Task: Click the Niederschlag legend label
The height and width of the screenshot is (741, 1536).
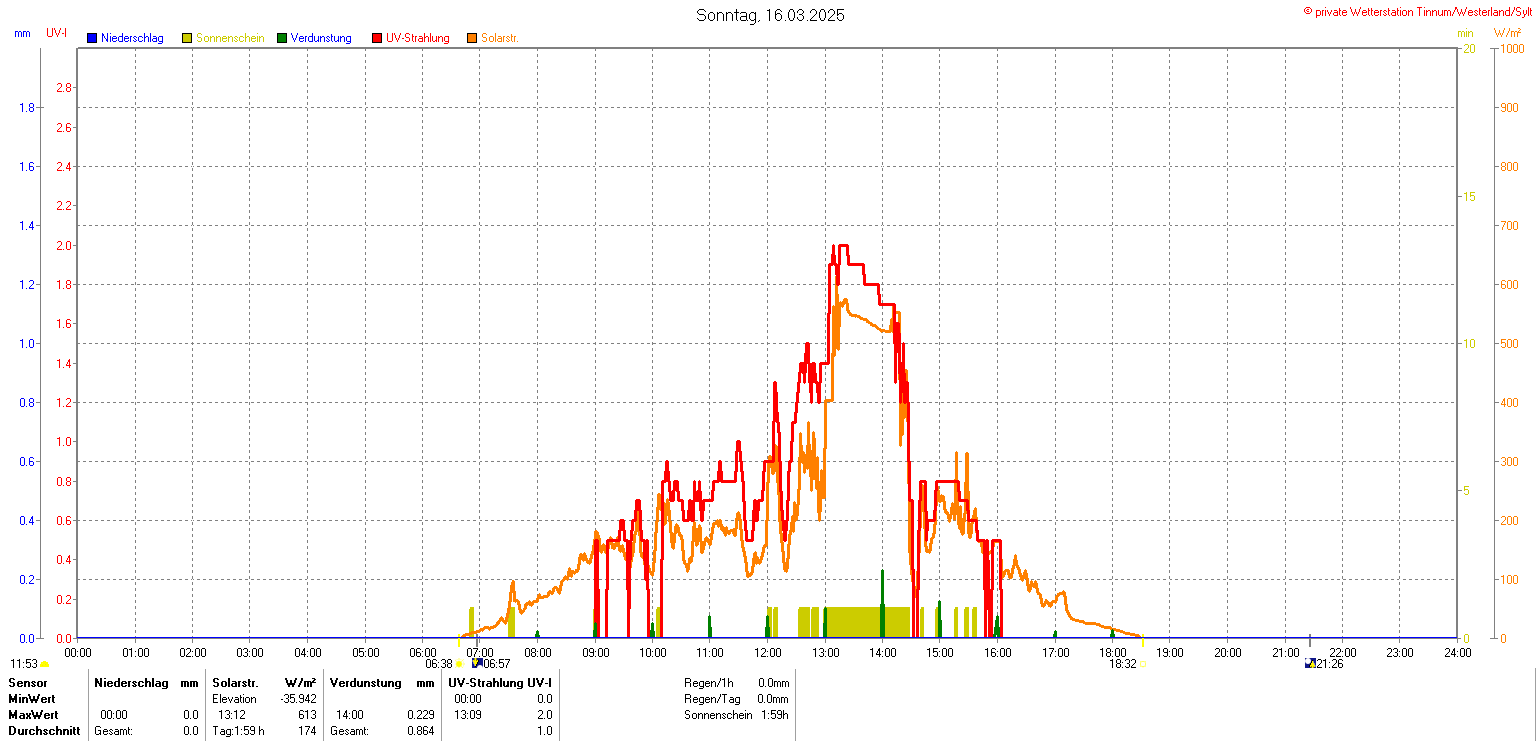Action: pos(132,38)
